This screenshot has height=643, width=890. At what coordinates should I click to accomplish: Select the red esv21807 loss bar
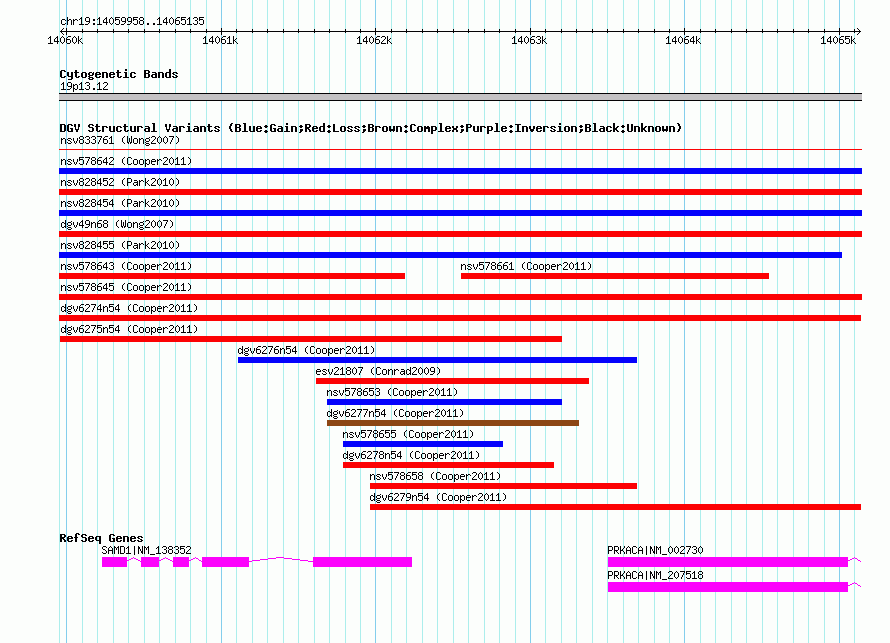(452, 381)
